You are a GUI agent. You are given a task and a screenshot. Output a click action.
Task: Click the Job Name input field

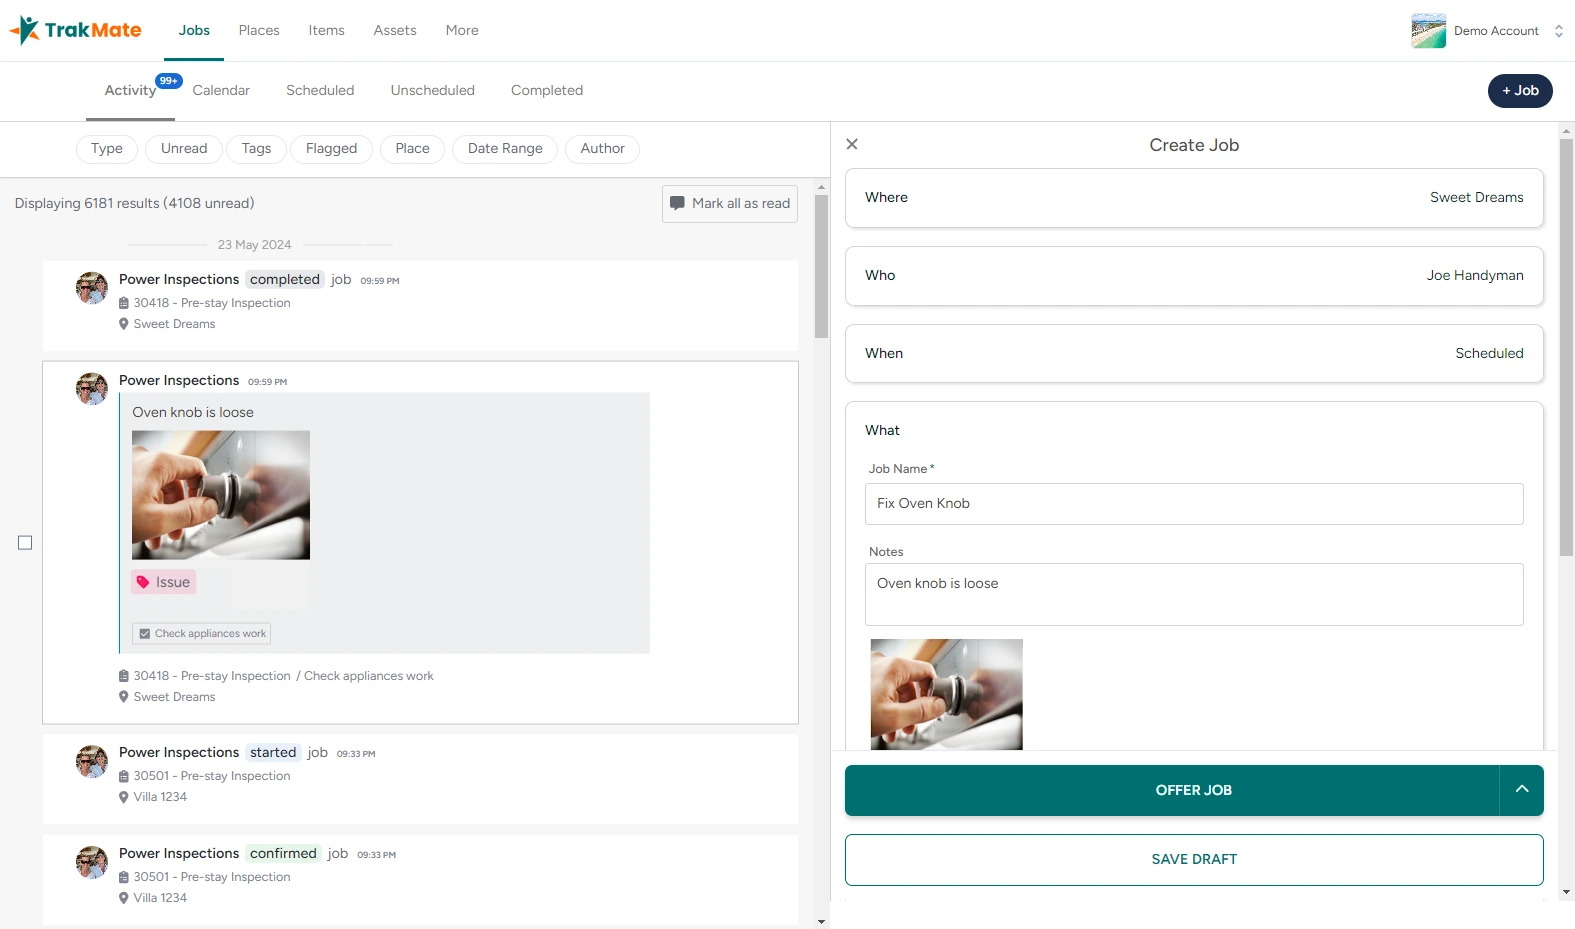click(x=1193, y=504)
